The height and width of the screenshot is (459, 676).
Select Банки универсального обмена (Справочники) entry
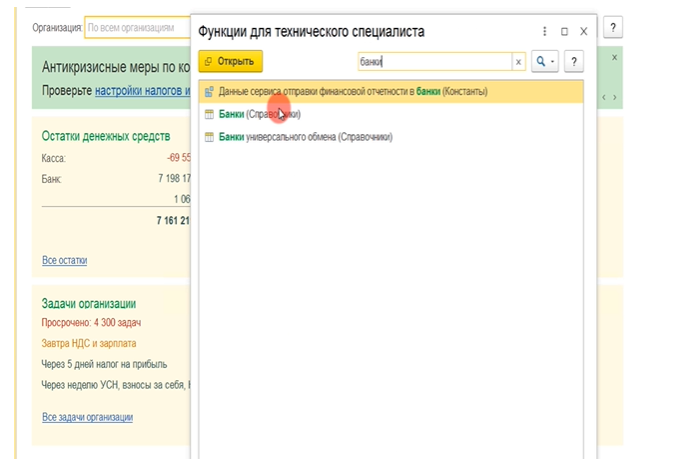[x=305, y=136]
